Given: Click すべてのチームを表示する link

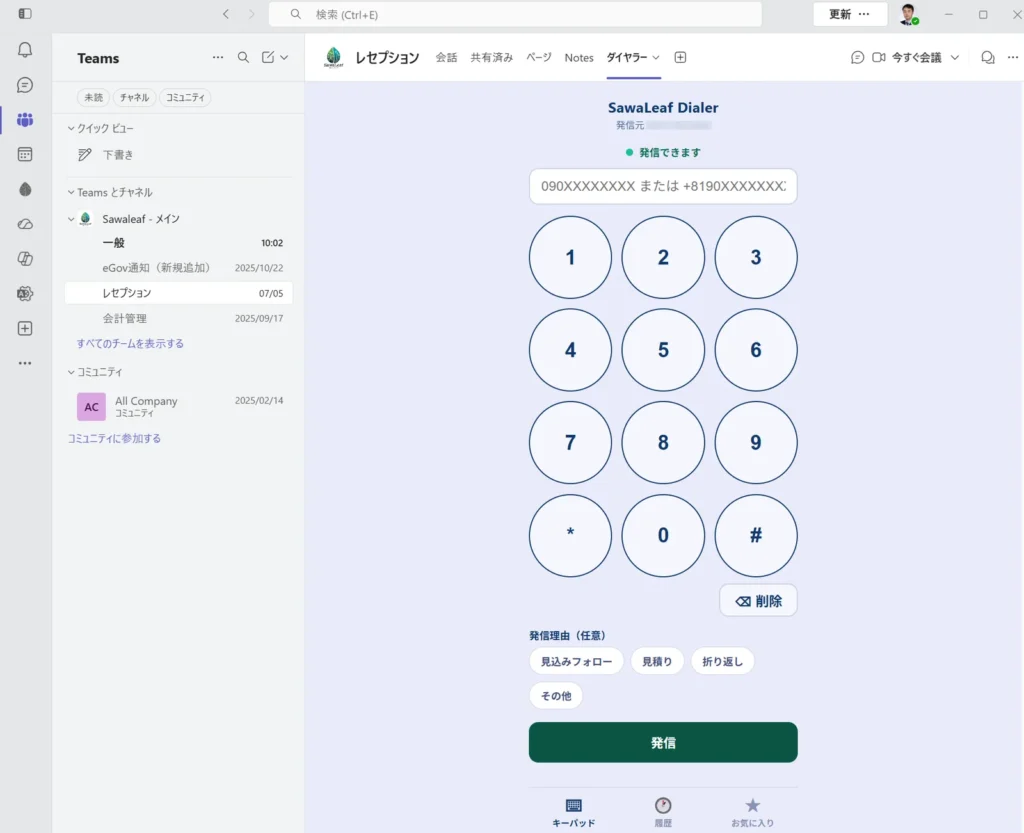Looking at the screenshot, I should pyautogui.click(x=130, y=343).
